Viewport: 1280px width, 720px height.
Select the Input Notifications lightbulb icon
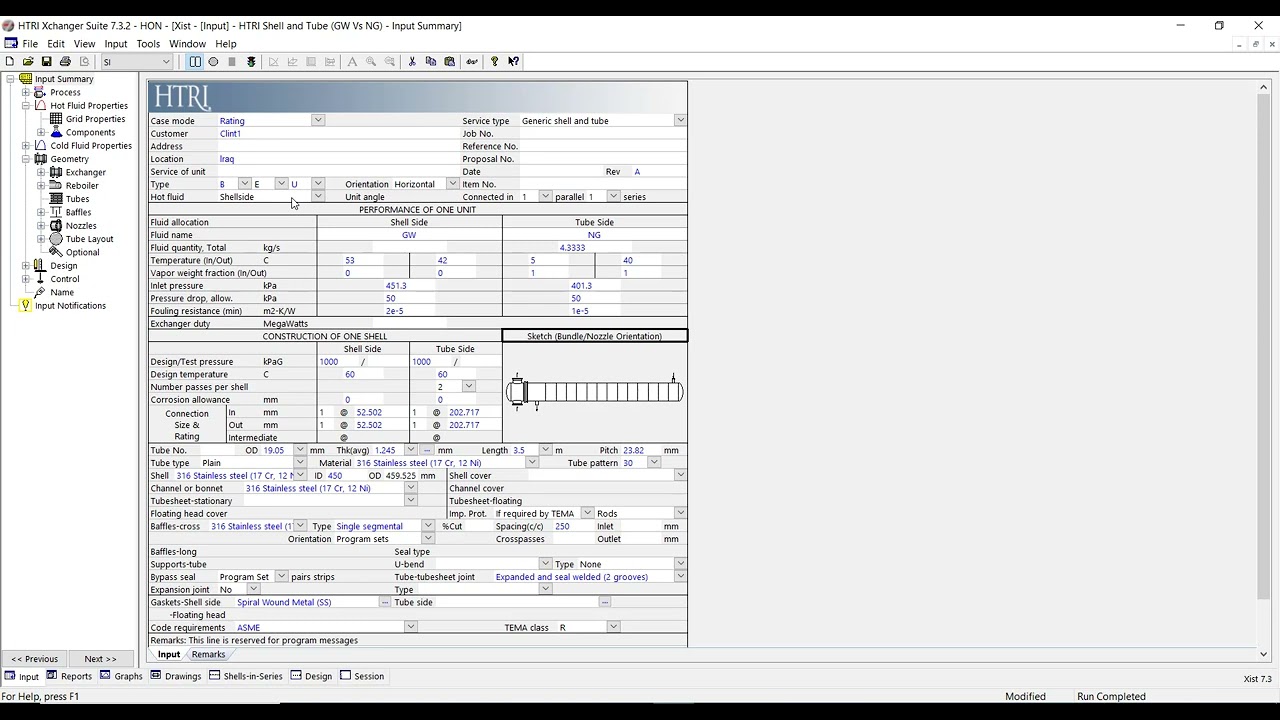click(x=25, y=306)
